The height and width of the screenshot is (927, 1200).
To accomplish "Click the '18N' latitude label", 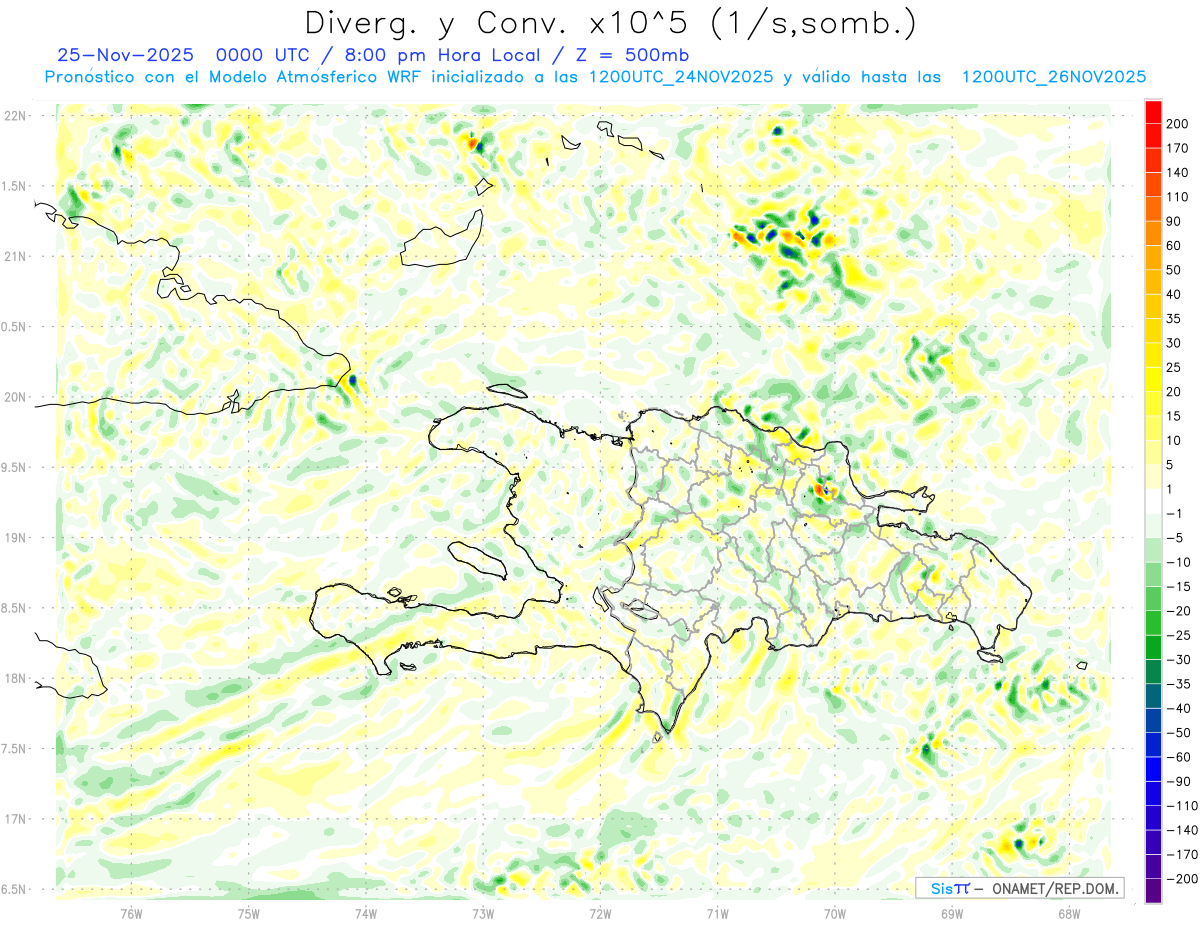I will pyautogui.click(x=15, y=678).
